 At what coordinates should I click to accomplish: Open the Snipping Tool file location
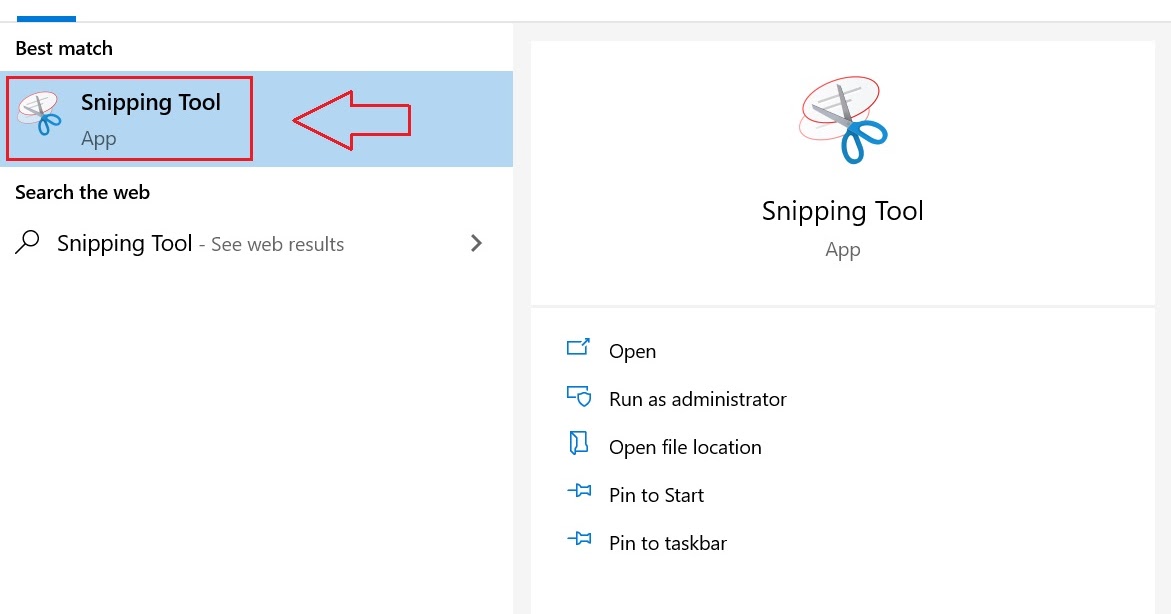pyautogui.click(x=685, y=447)
